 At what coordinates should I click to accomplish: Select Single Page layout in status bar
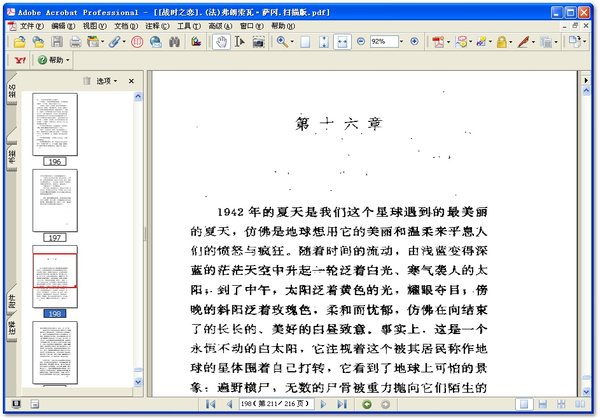[524, 404]
